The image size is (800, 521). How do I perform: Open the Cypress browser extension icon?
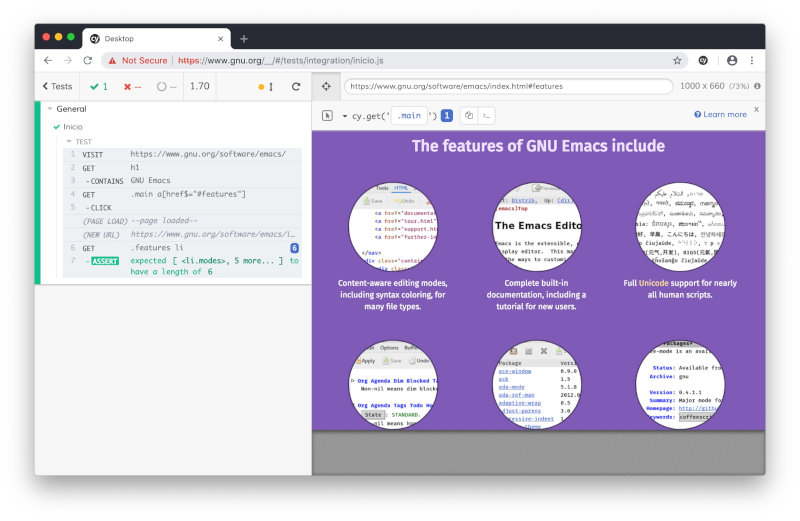(x=703, y=61)
